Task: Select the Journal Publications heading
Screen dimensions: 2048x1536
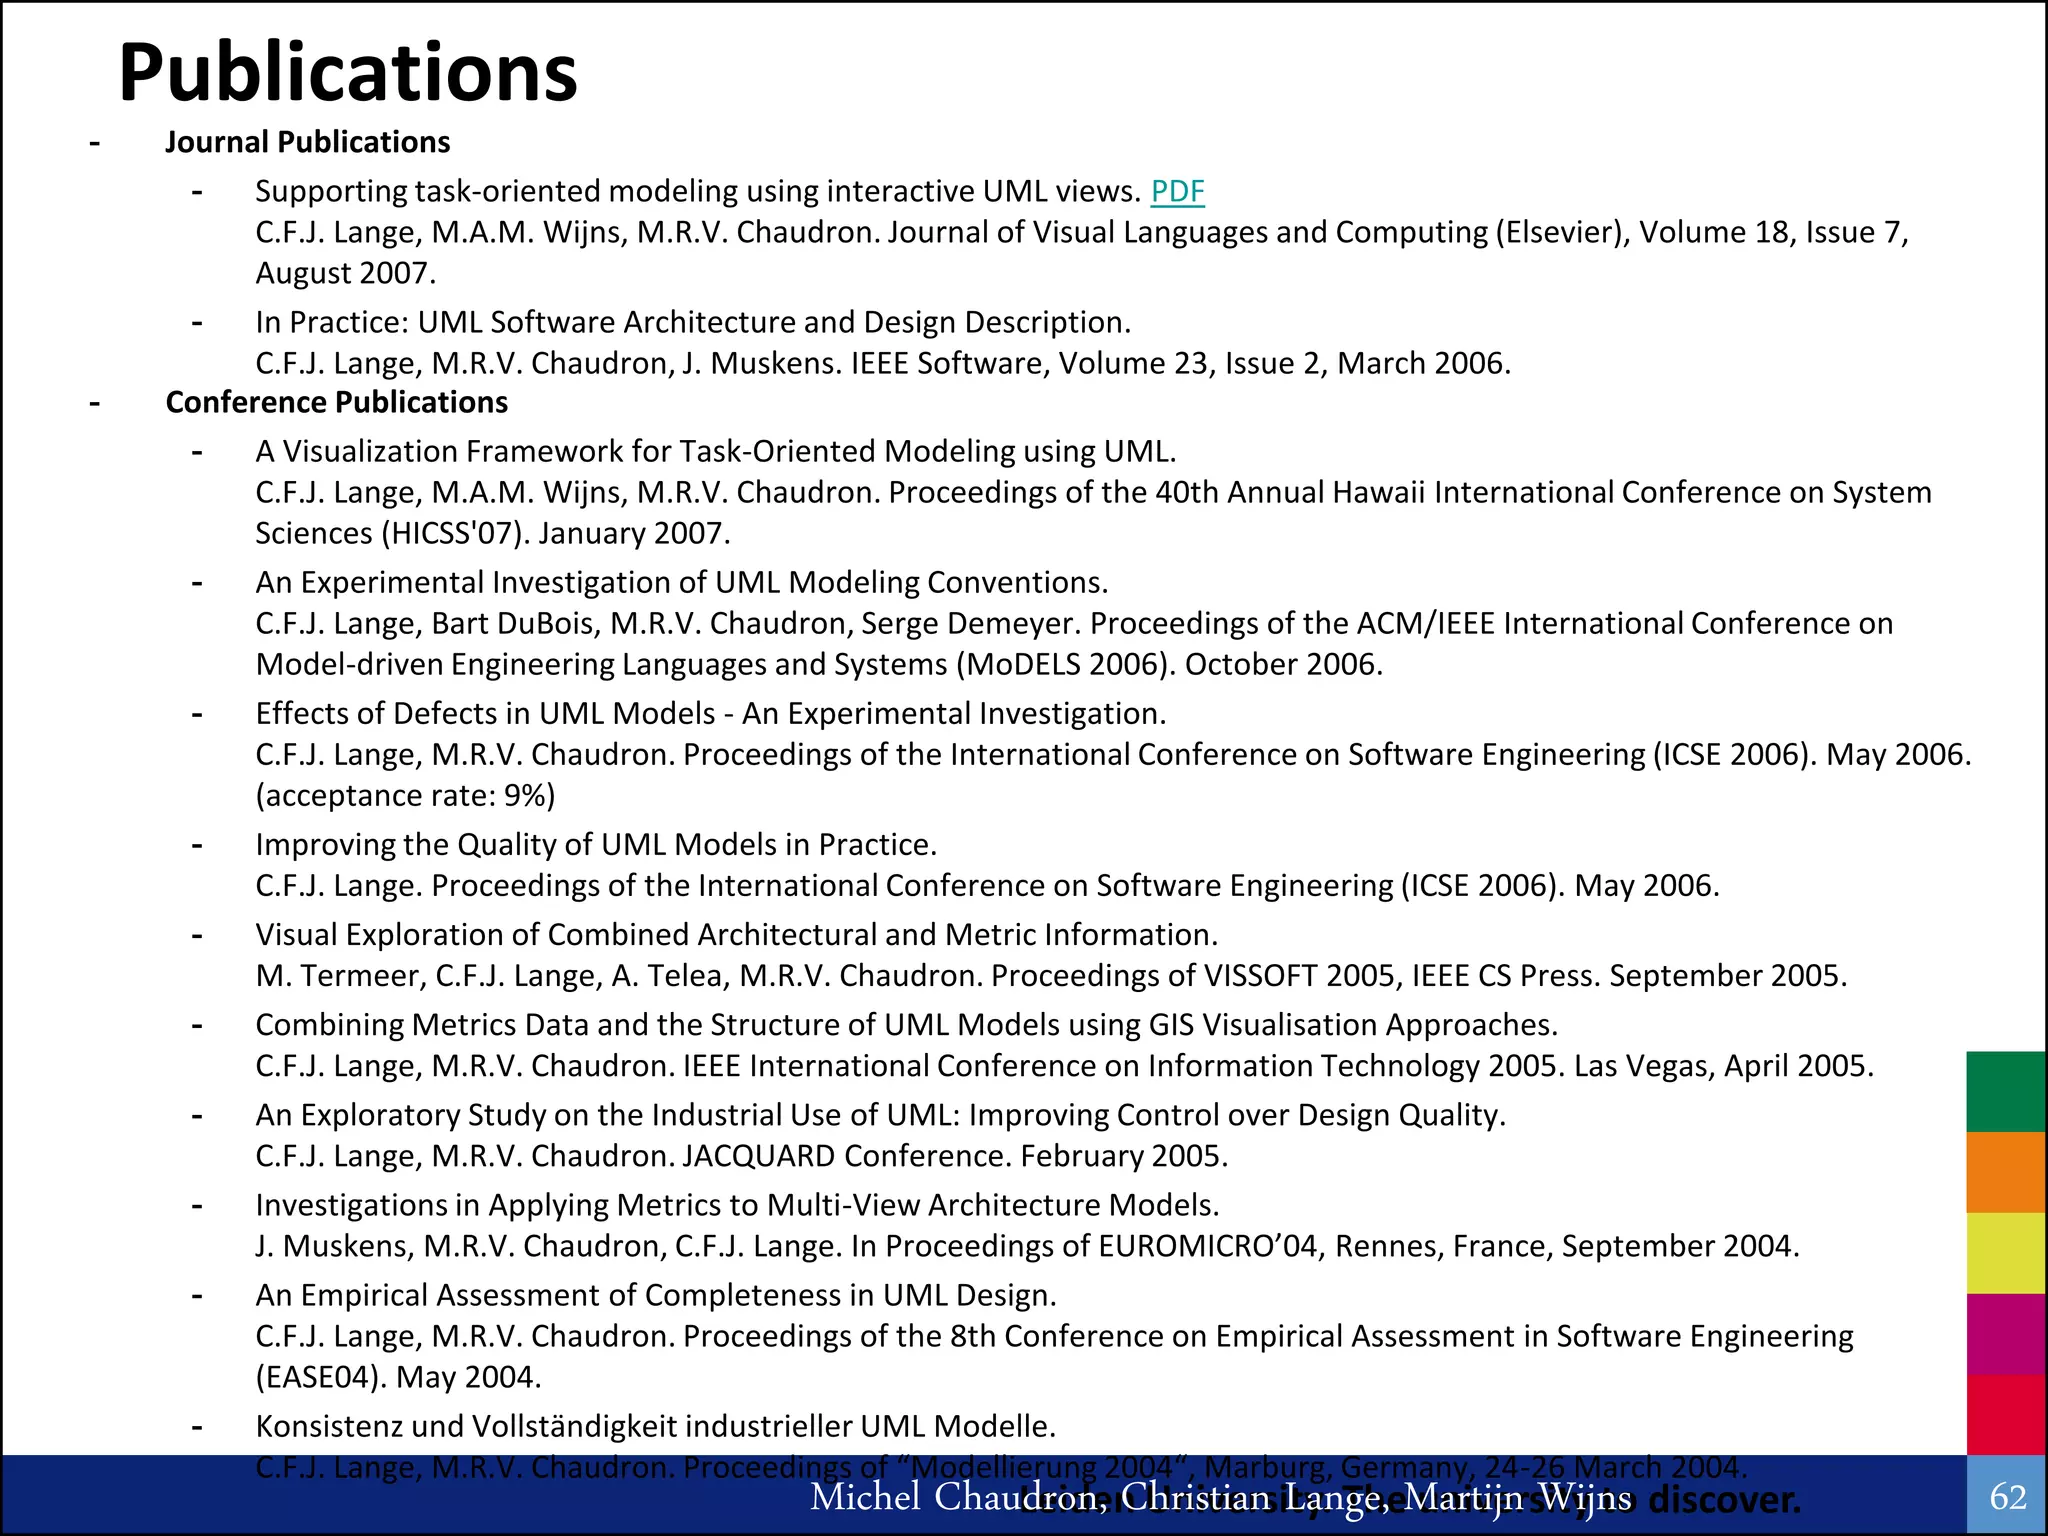Action: tap(307, 142)
